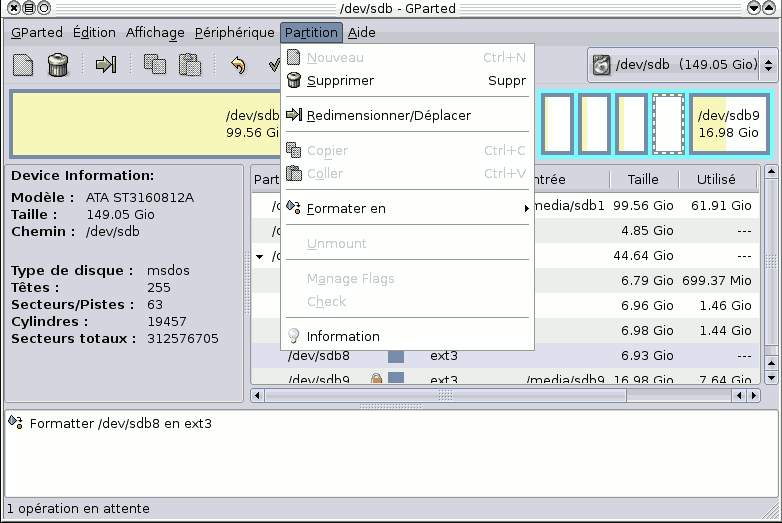
Task: Click the hard disk icon in device selector
Action: 602,65
